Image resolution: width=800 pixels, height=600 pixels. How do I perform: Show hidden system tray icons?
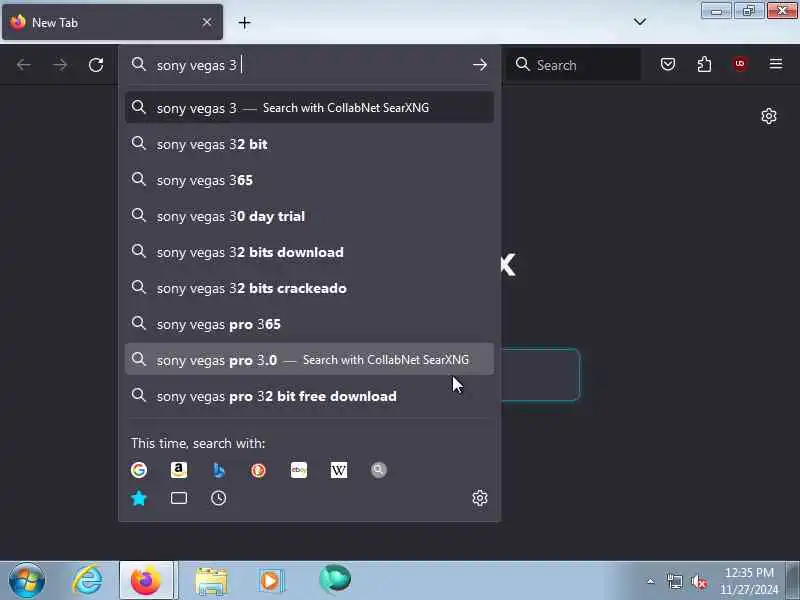pyautogui.click(x=651, y=581)
